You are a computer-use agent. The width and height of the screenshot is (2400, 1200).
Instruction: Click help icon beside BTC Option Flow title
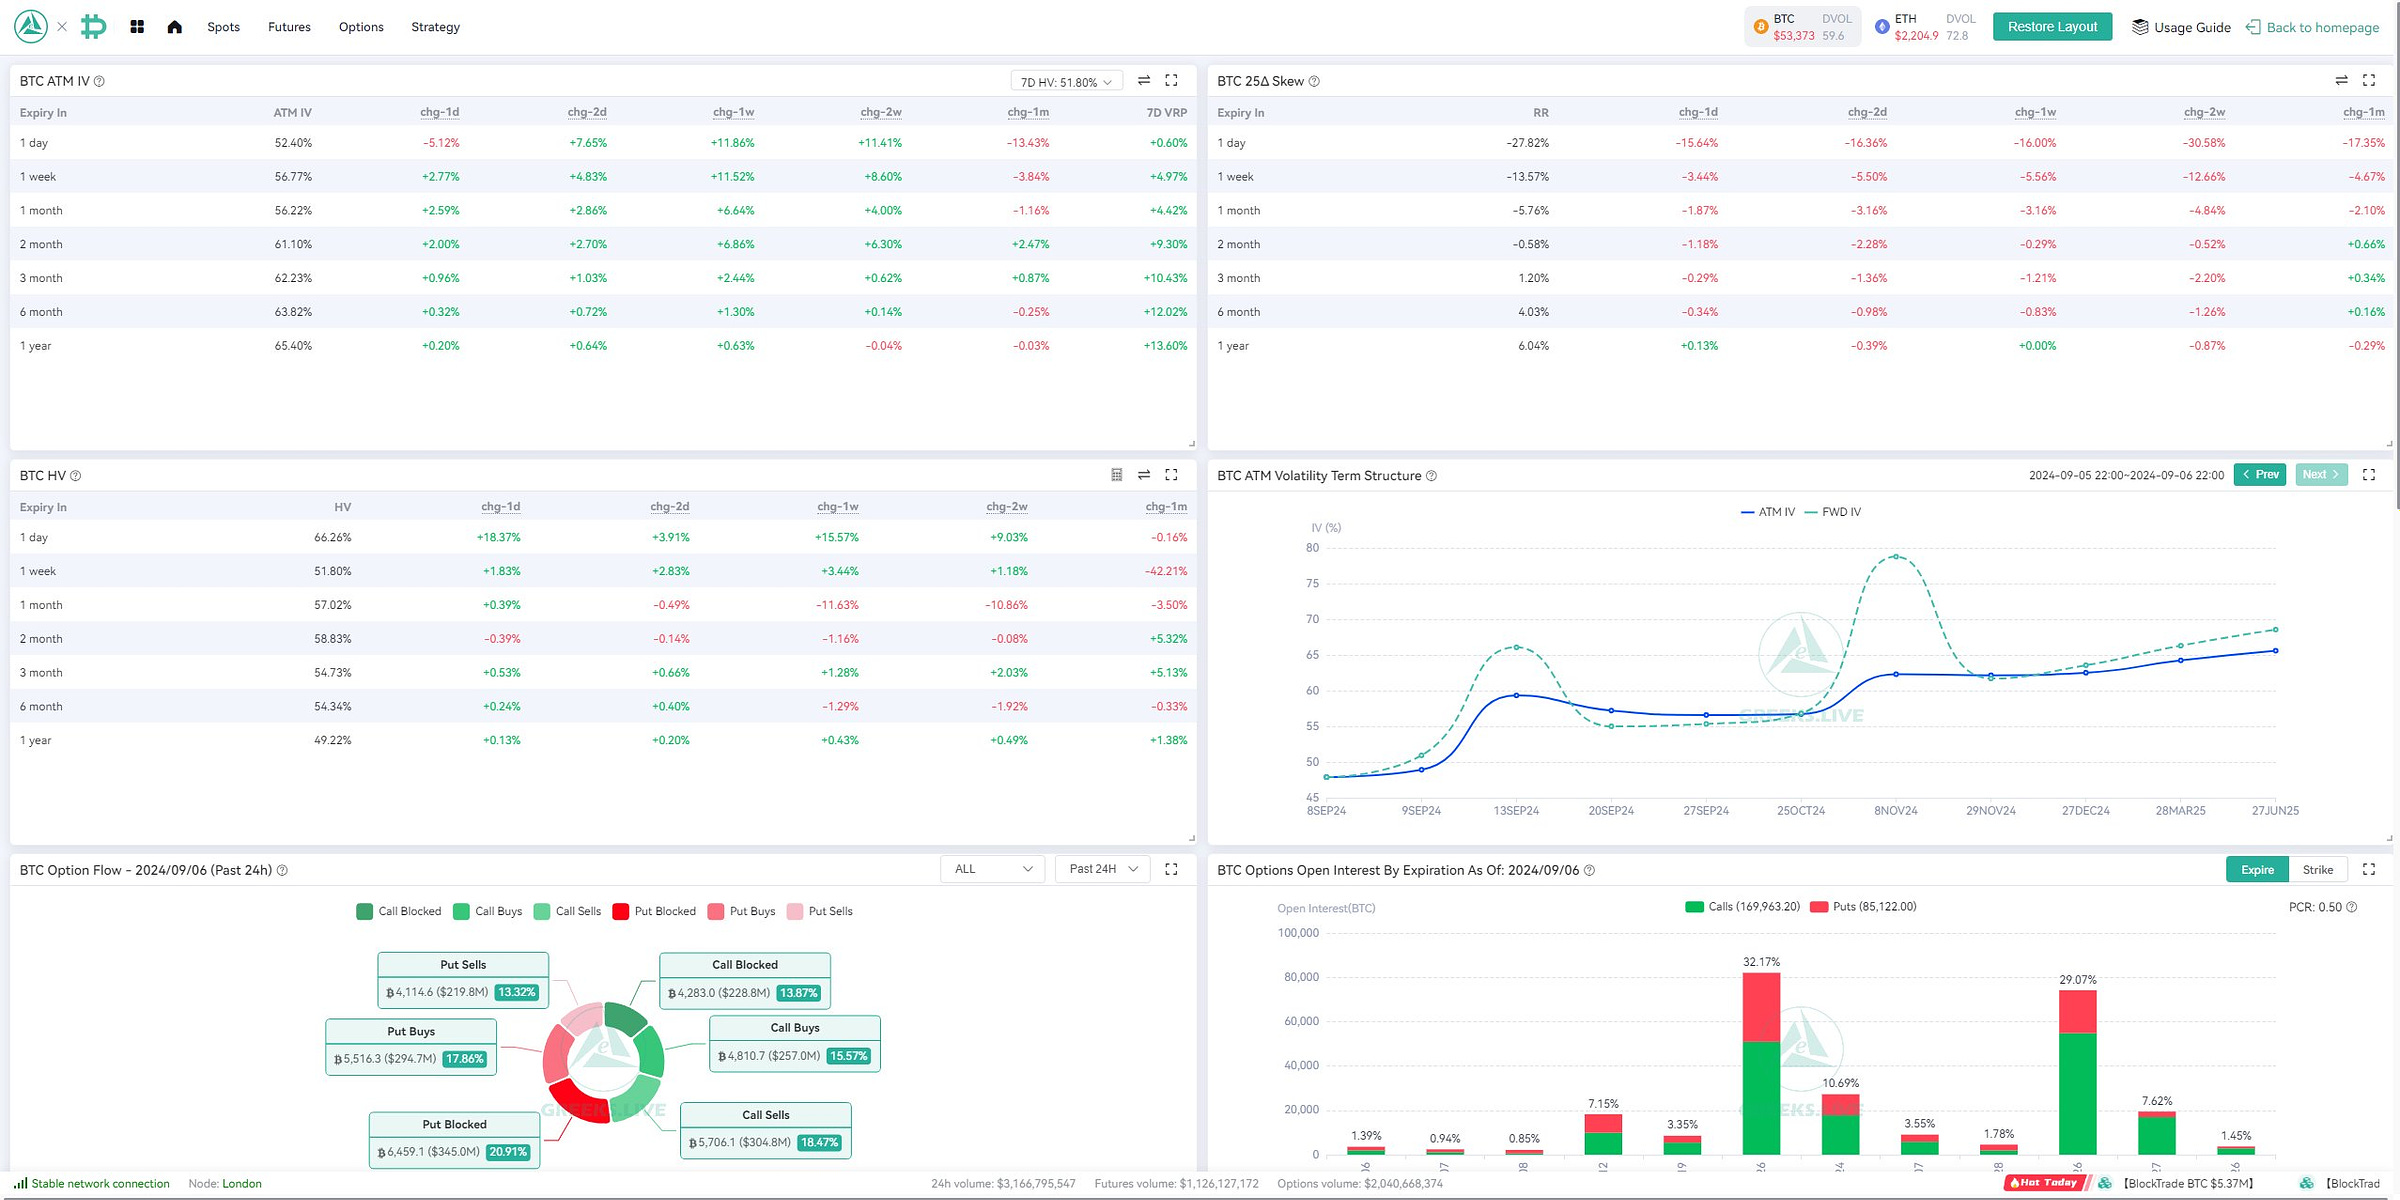click(282, 871)
